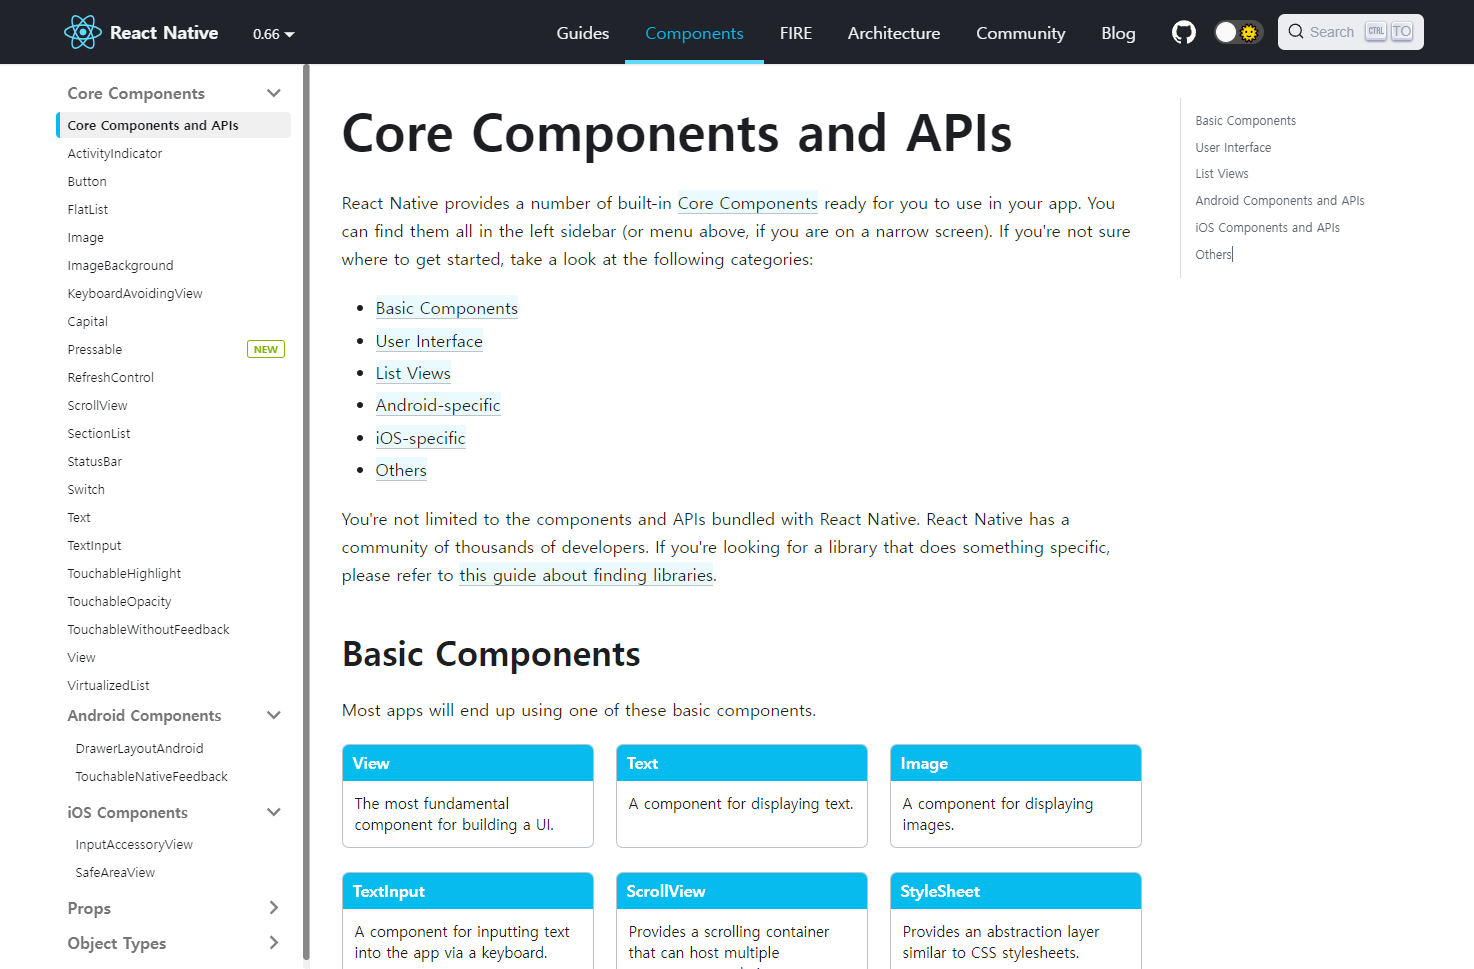
Task: Focus the Search box
Action: point(1350,32)
